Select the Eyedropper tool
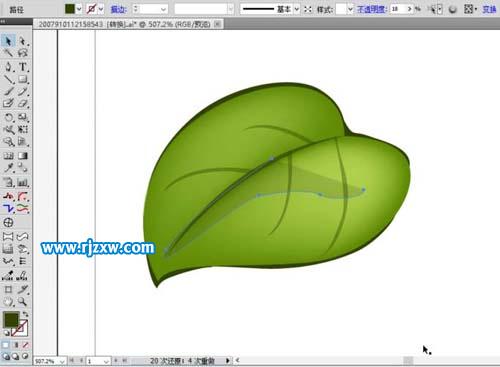 (x=8, y=168)
